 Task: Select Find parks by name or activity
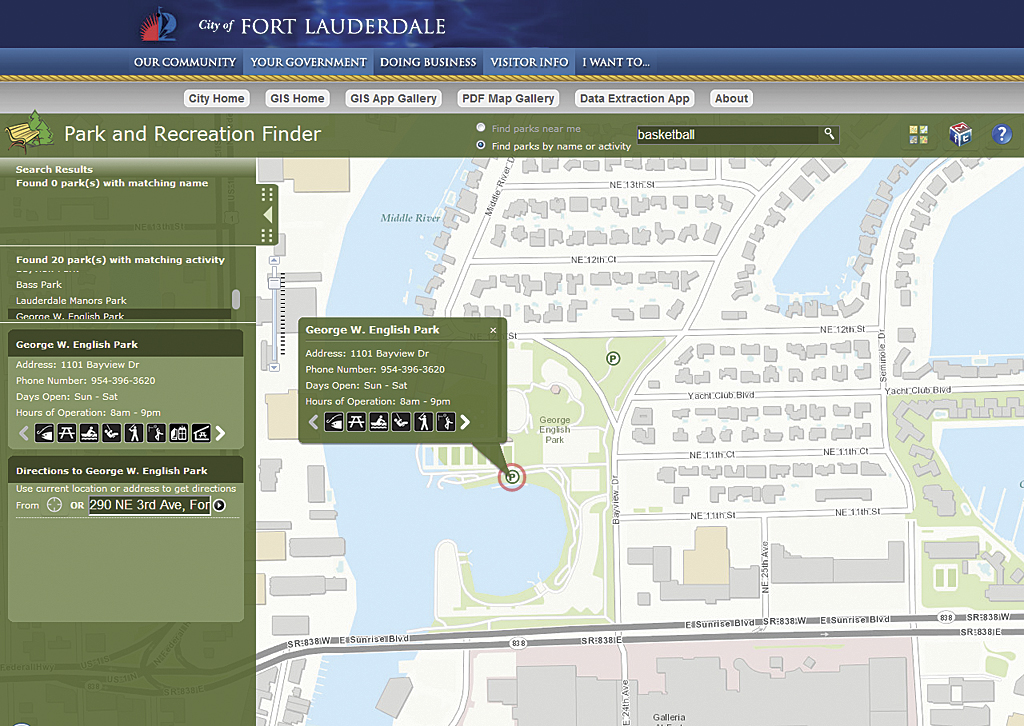point(481,145)
